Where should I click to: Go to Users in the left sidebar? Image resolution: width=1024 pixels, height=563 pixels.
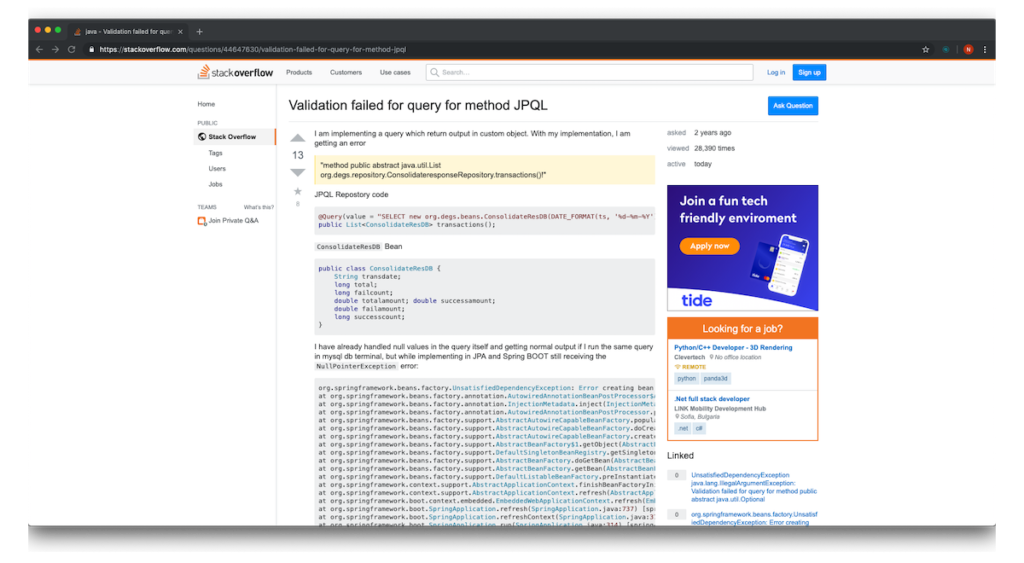pos(217,169)
